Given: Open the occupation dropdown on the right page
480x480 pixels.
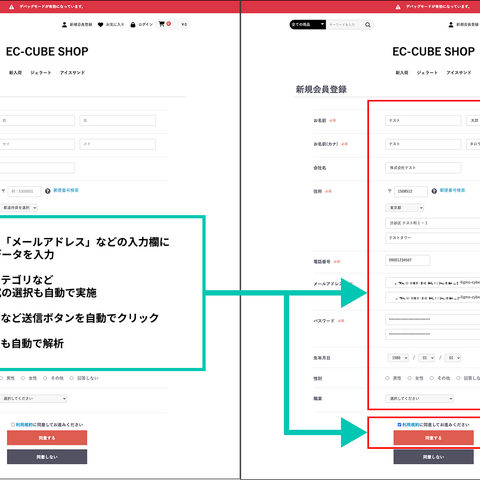Looking at the screenshot, I should (x=419, y=398).
